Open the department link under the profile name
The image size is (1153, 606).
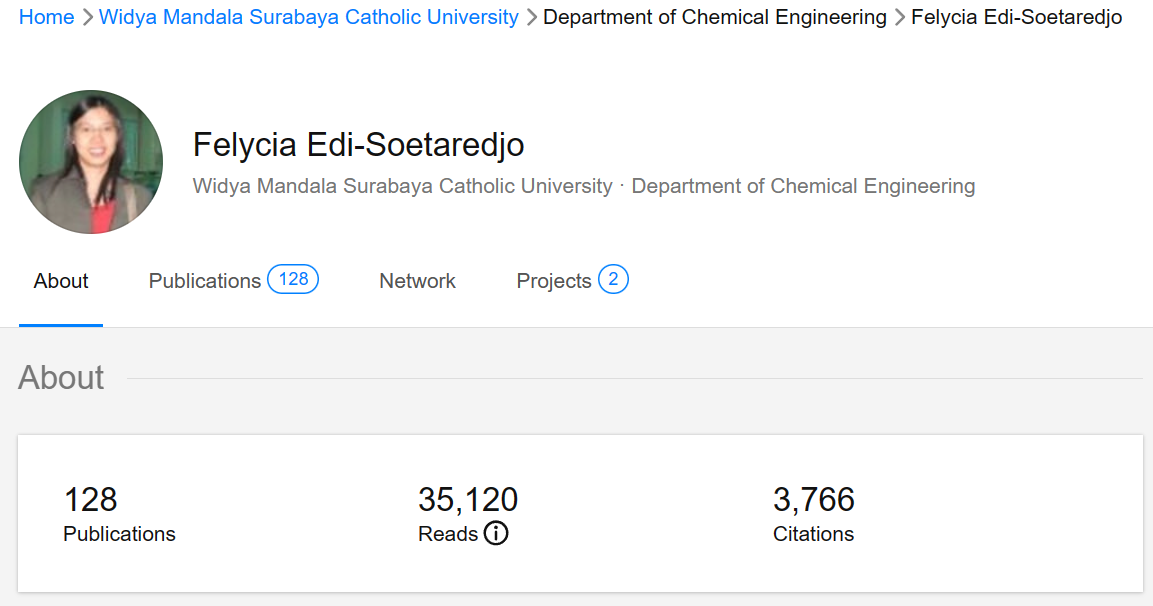tap(803, 186)
